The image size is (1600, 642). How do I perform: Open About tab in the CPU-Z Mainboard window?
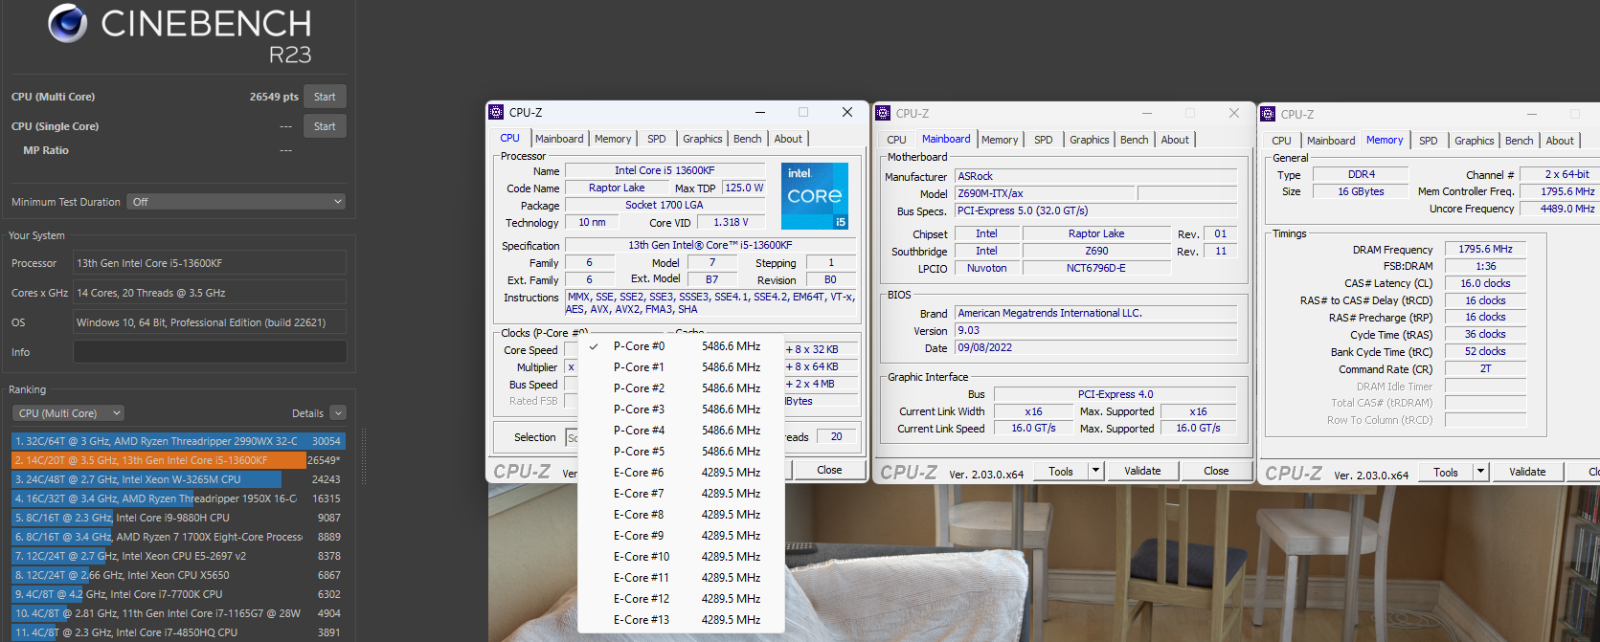pos(1175,140)
